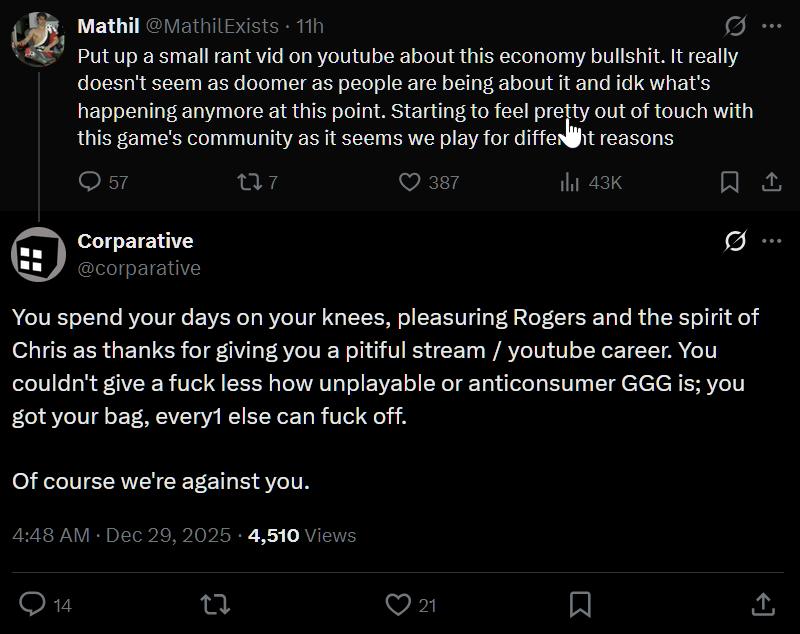Open more options on Corparative's post
800x634 pixels.
click(x=772, y=241)
